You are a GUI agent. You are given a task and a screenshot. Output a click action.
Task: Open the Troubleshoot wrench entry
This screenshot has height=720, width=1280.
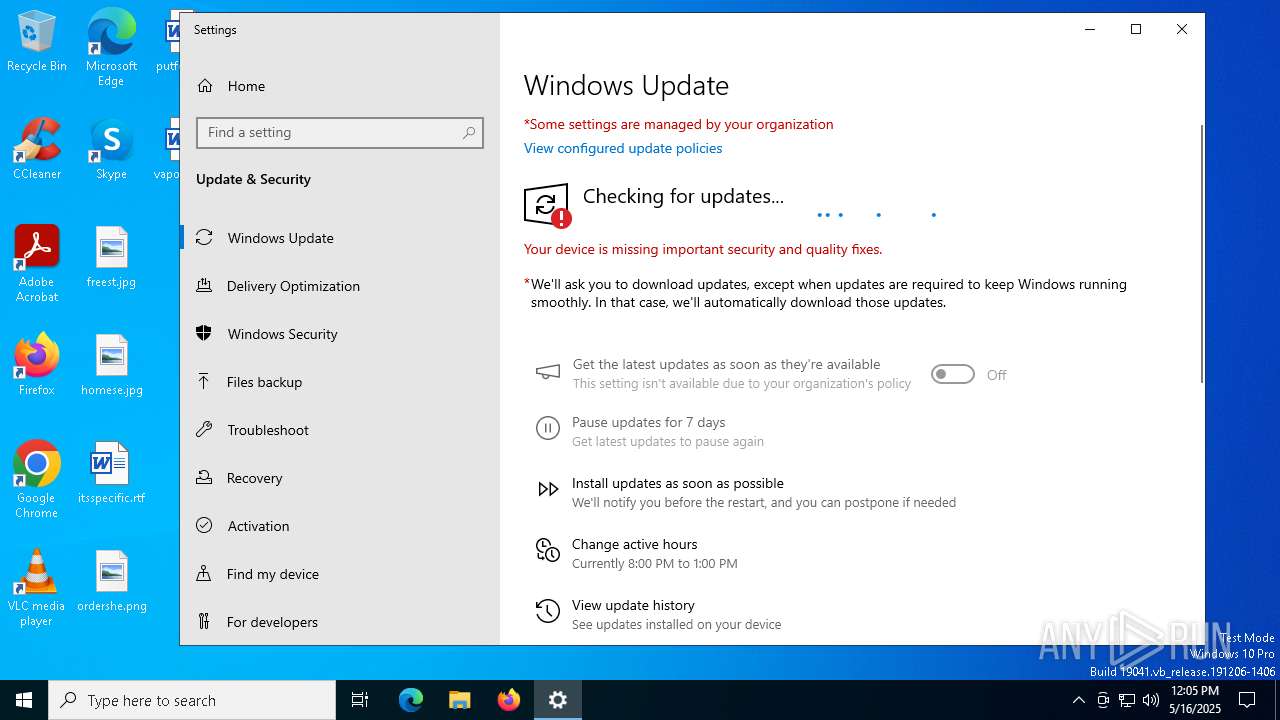tap(340, 430)
